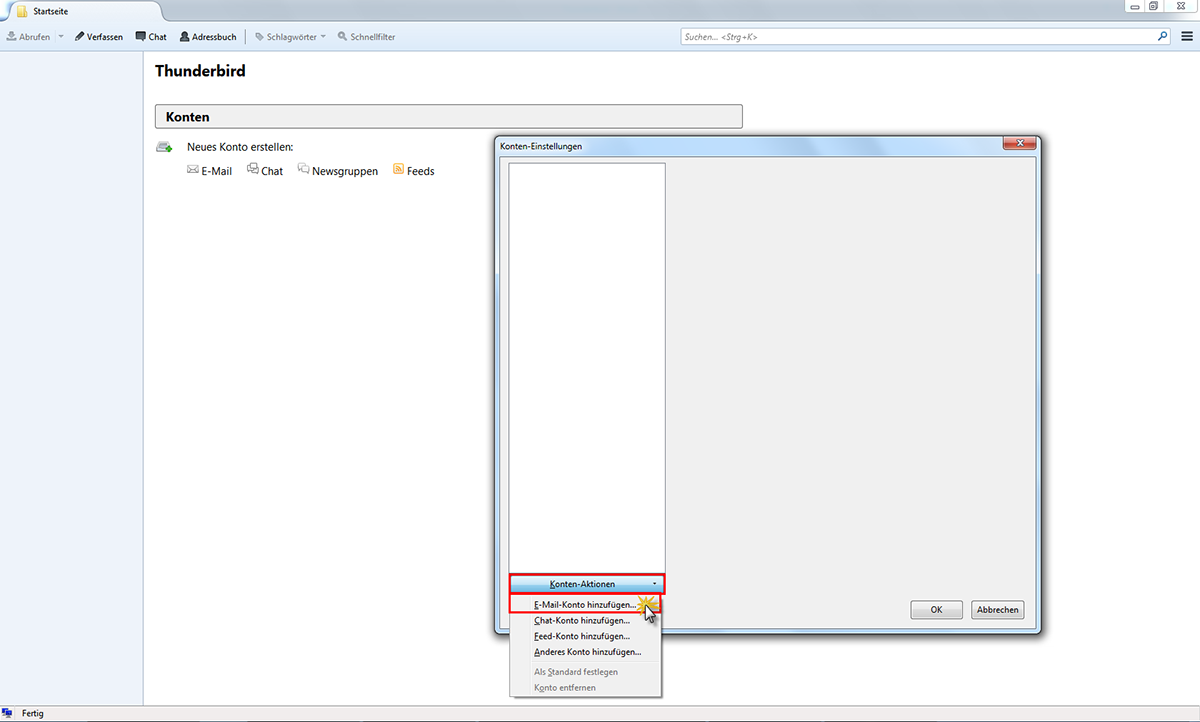Click the online status icon in status bar
This screenshot has height=722, width=1200.
(7, 714)
